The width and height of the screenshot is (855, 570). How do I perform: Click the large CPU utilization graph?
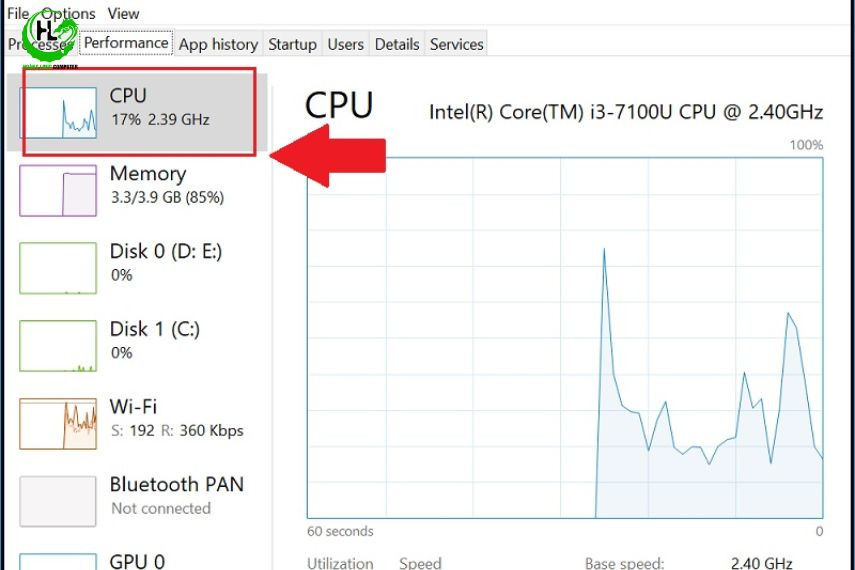click(564, 338)
